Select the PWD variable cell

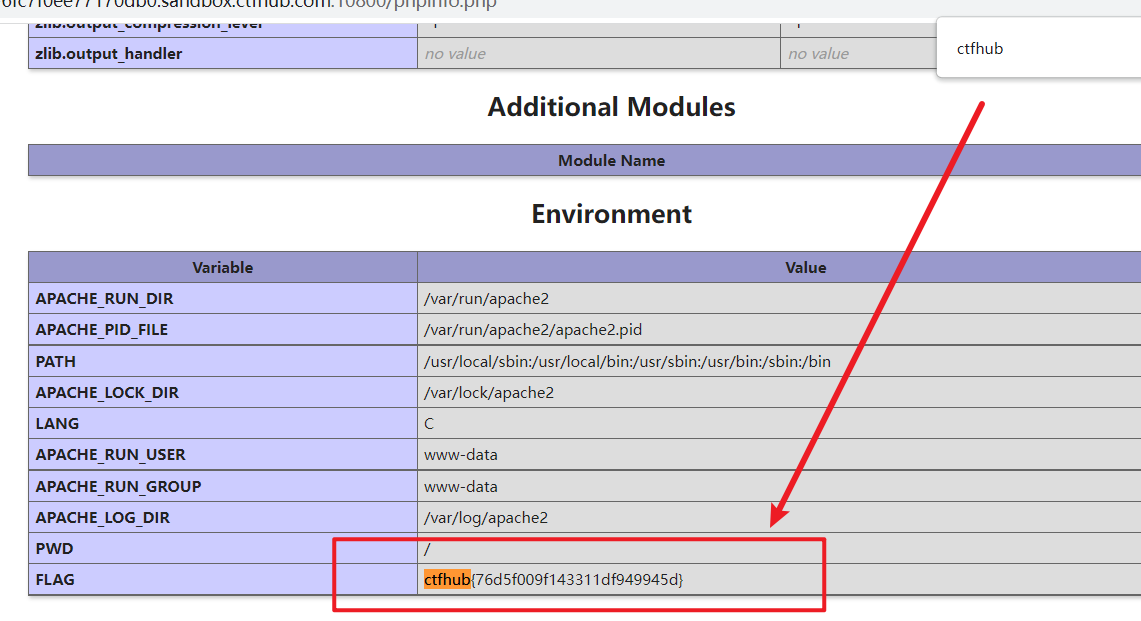coord(223,548)
